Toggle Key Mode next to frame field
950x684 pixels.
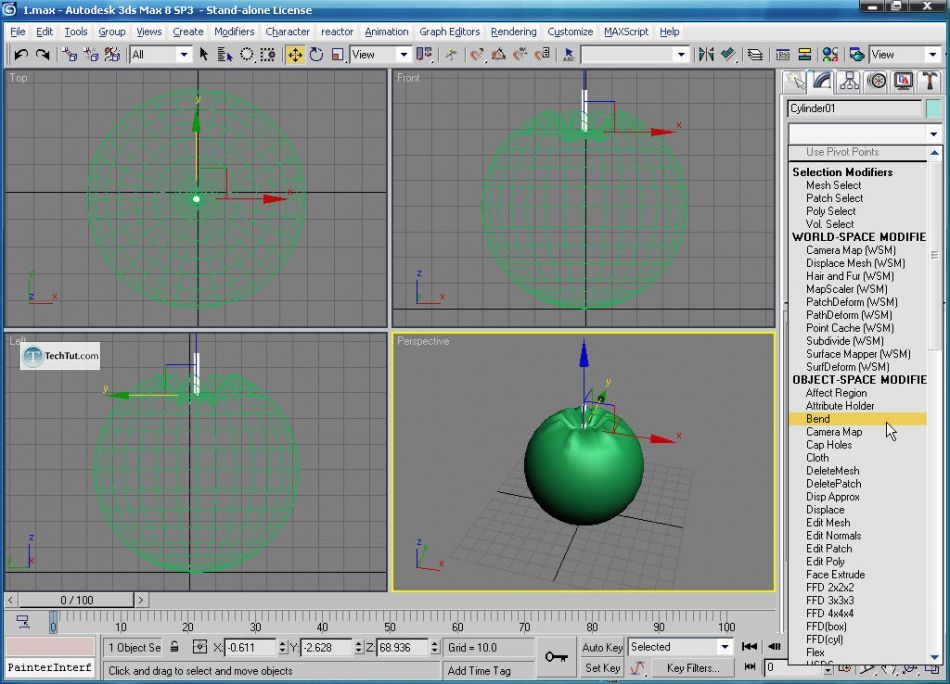click(750, 667)
